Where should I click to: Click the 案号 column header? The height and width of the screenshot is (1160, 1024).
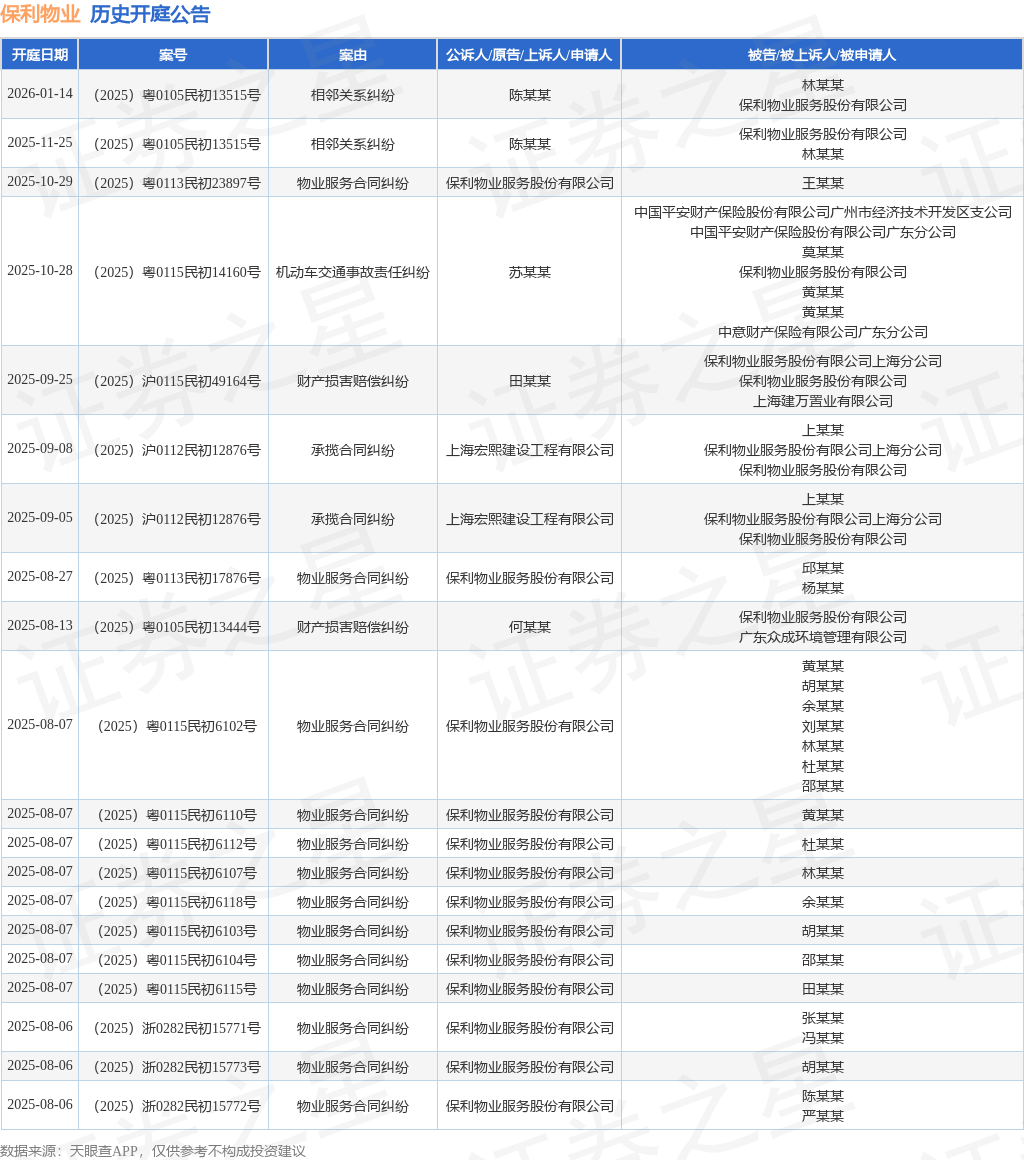[173, 55]
